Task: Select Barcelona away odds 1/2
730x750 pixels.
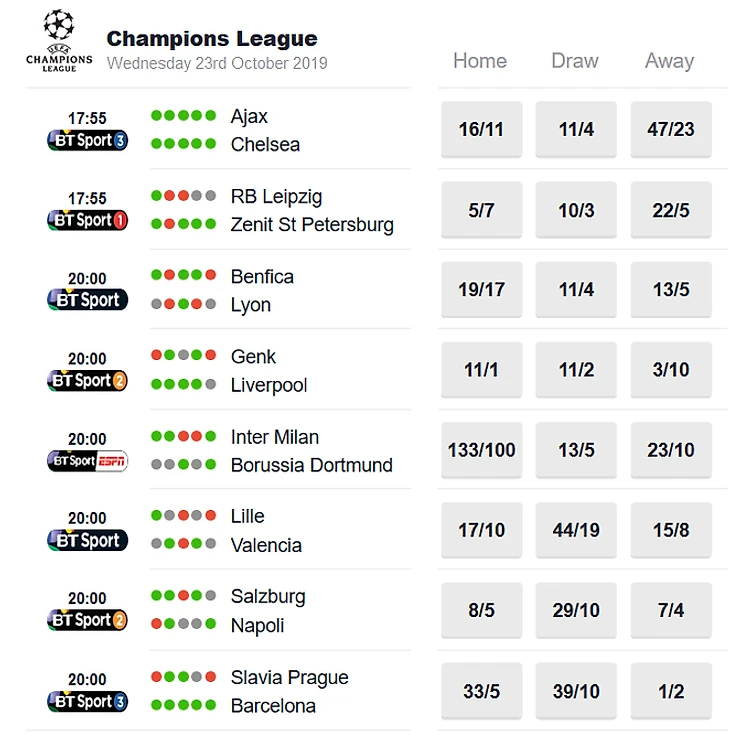Action: coord(670,691)
